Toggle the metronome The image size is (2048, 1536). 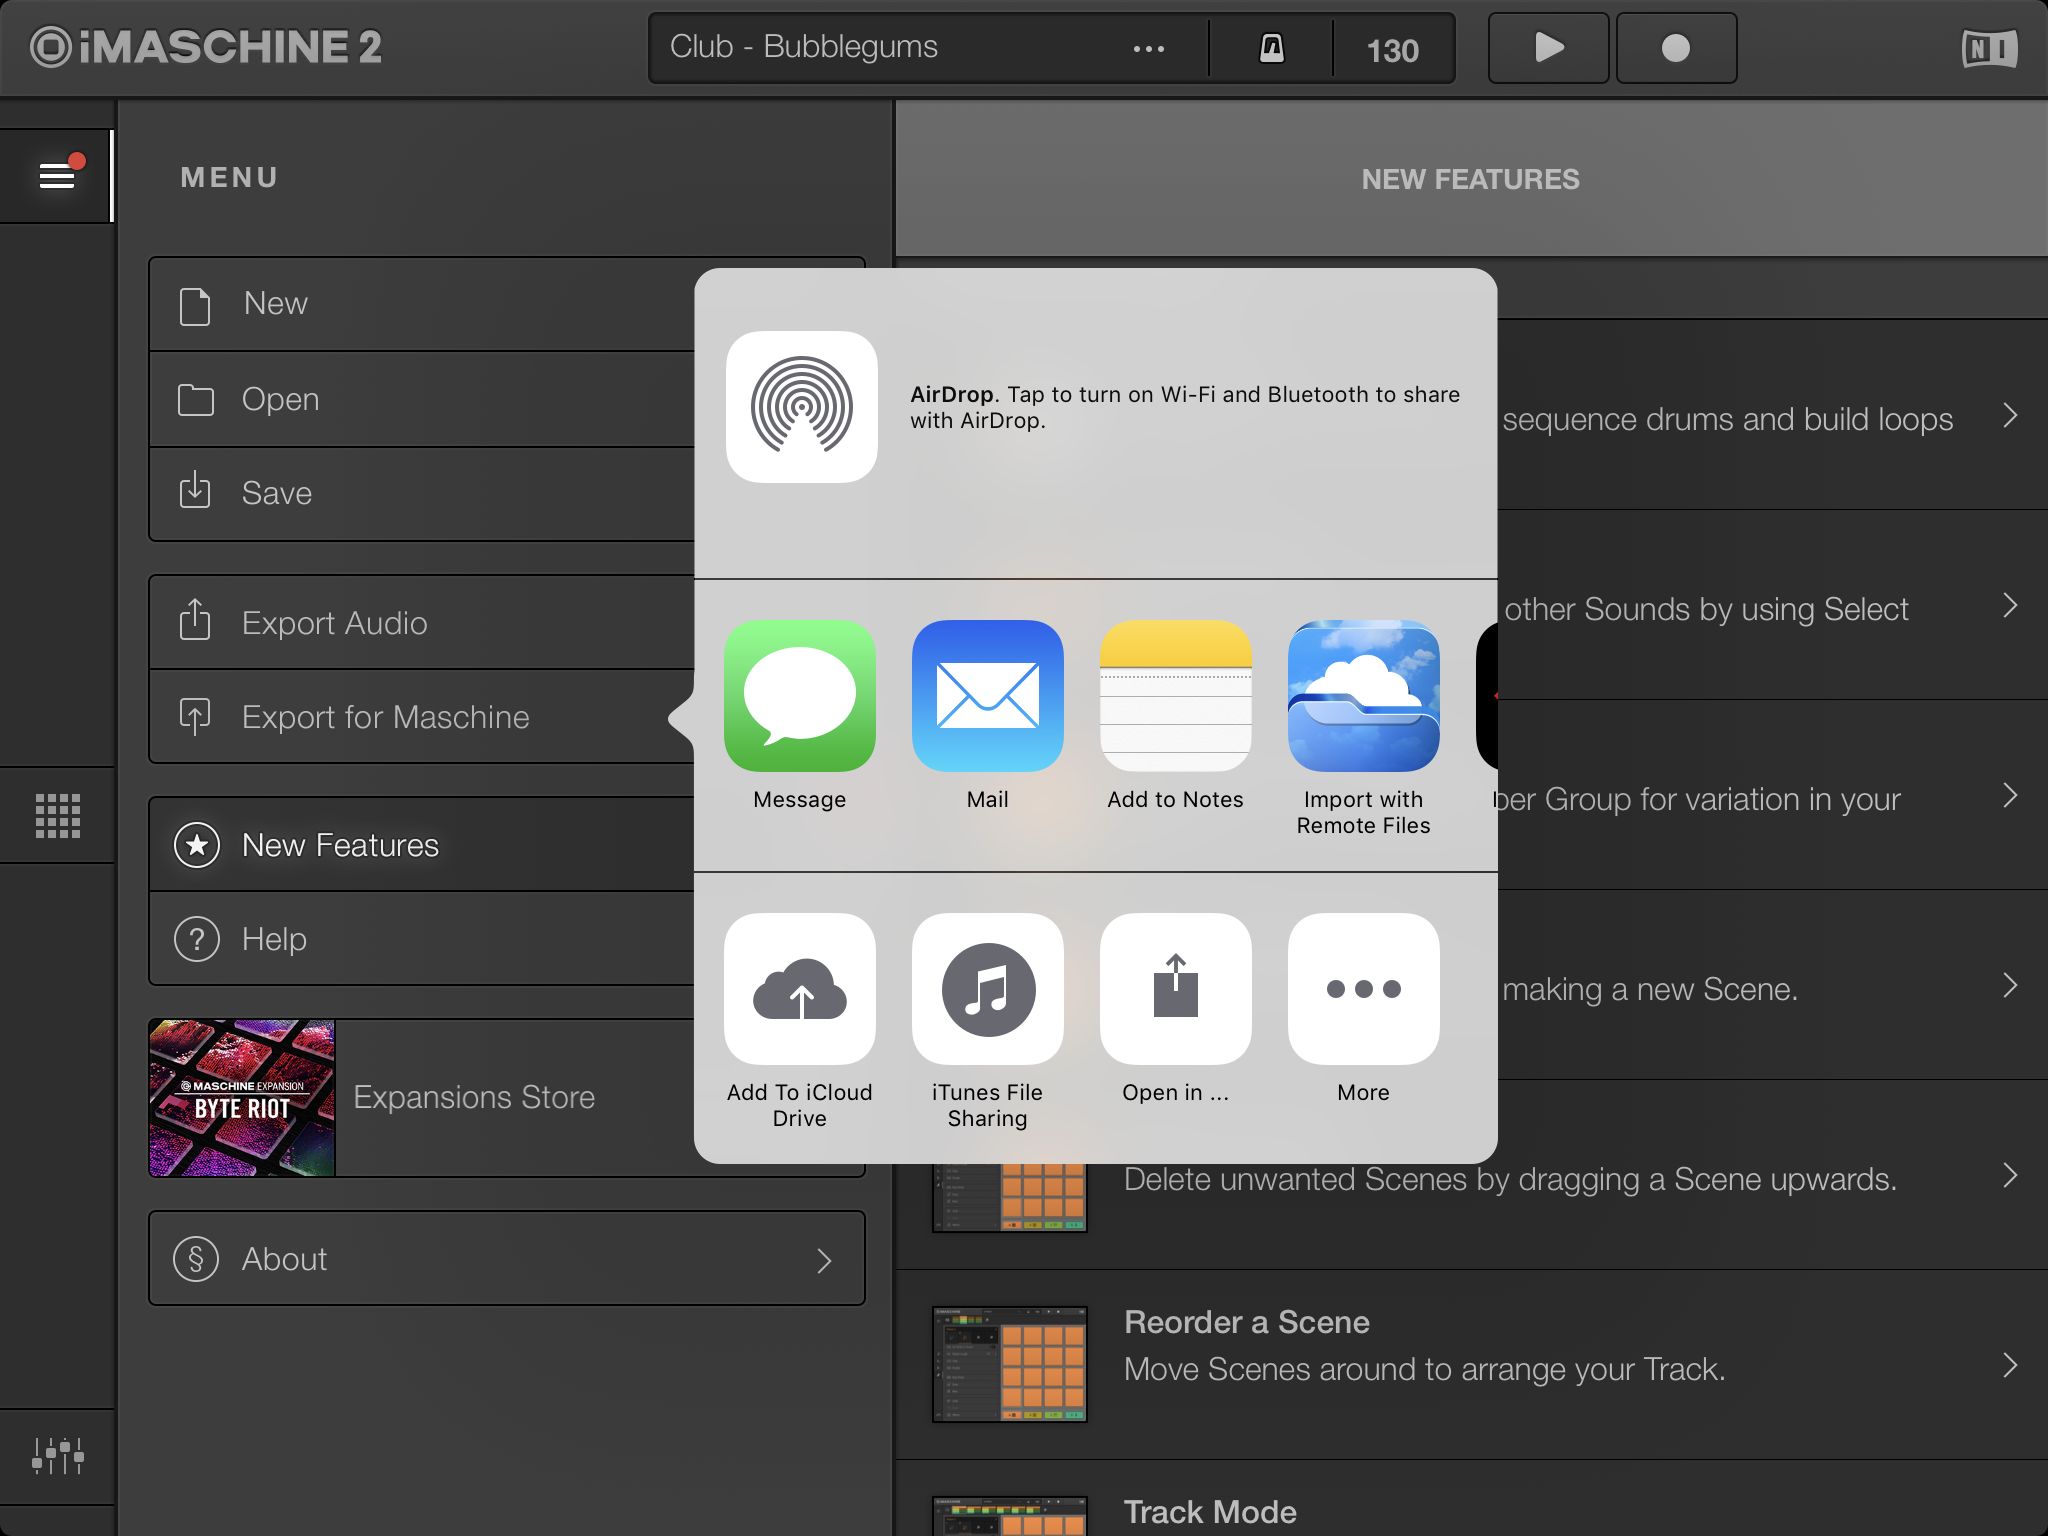pyautogui.click(x=1271, y=48)
